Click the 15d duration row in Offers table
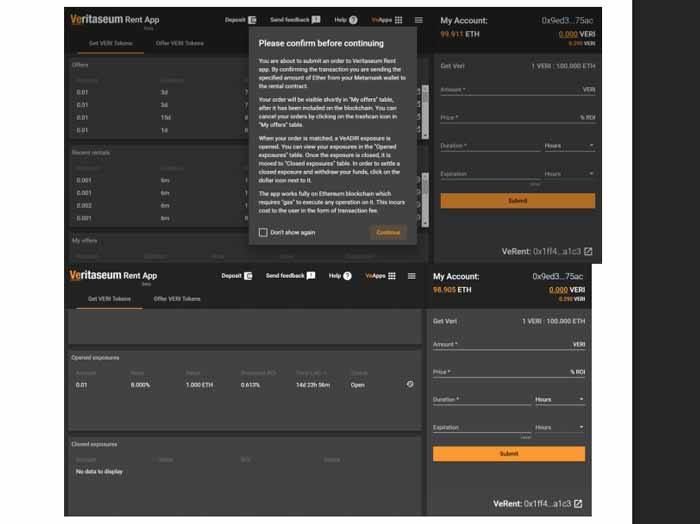Viewport: 700px width, 524px height. (166, 117)
